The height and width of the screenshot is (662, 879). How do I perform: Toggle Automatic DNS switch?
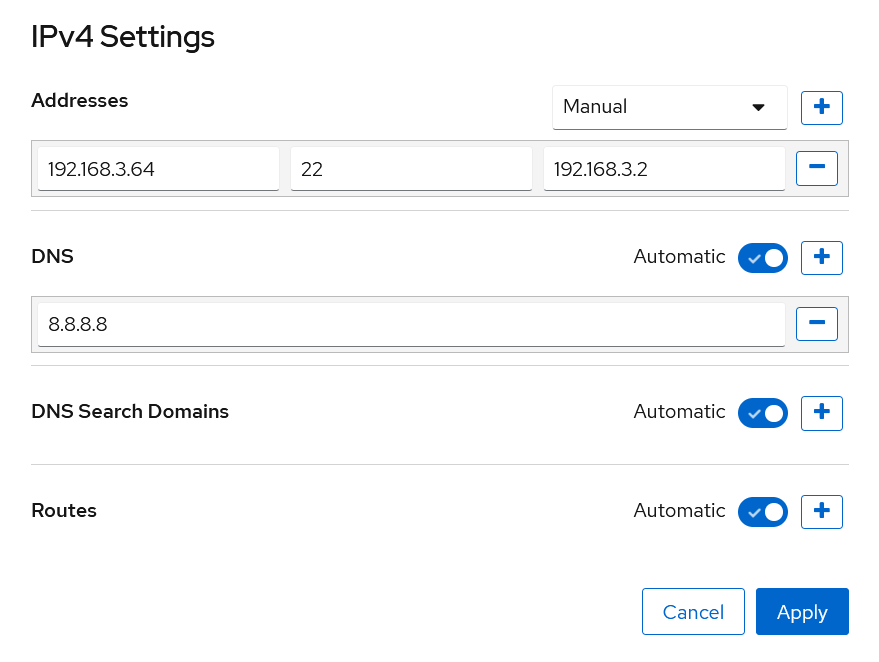point(762,258)
